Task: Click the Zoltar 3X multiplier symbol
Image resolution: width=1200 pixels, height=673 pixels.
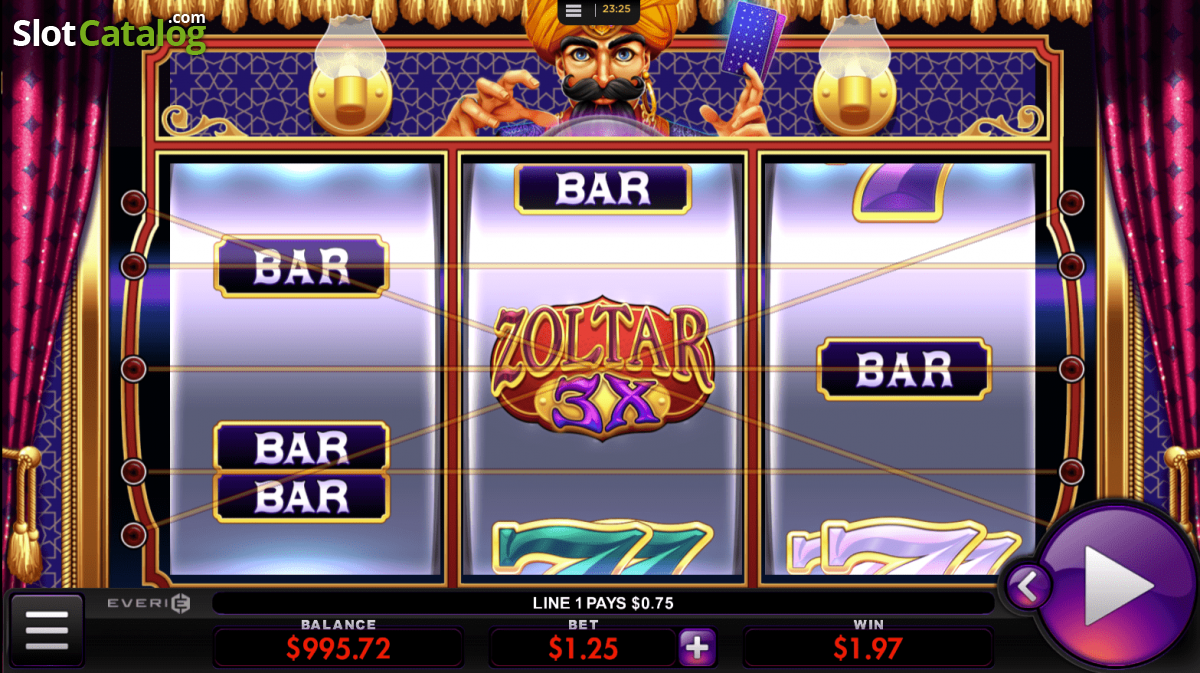Action: 602,368
